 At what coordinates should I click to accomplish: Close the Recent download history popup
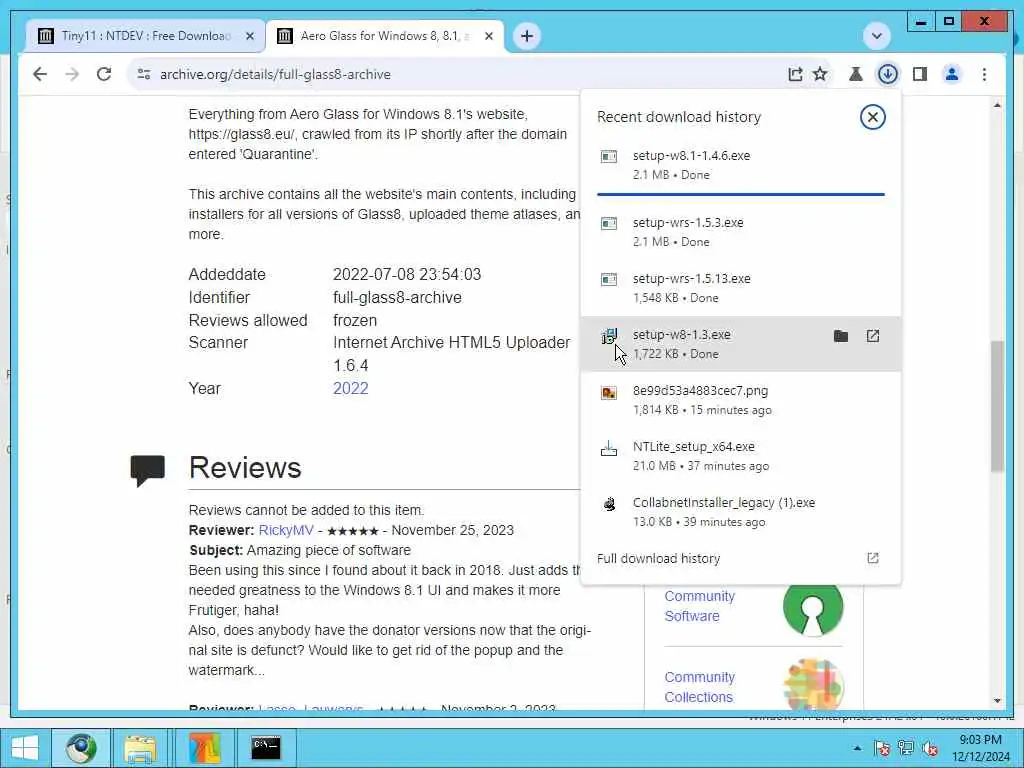point(872,118)
